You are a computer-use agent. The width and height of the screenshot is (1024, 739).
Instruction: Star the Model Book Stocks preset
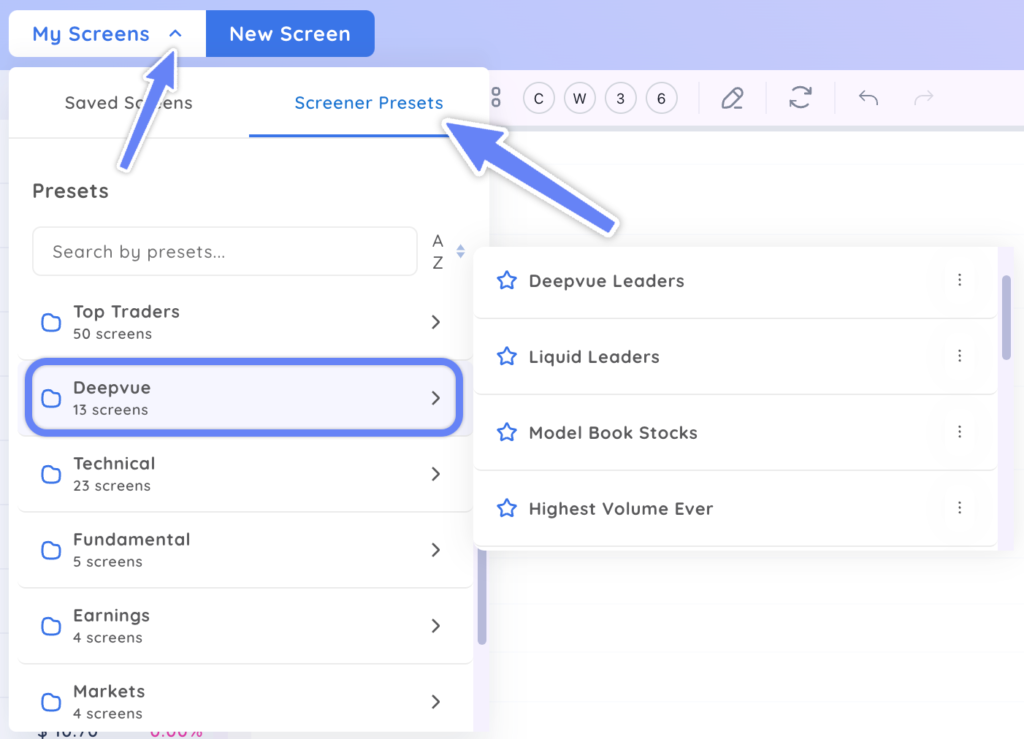[506, 433]
